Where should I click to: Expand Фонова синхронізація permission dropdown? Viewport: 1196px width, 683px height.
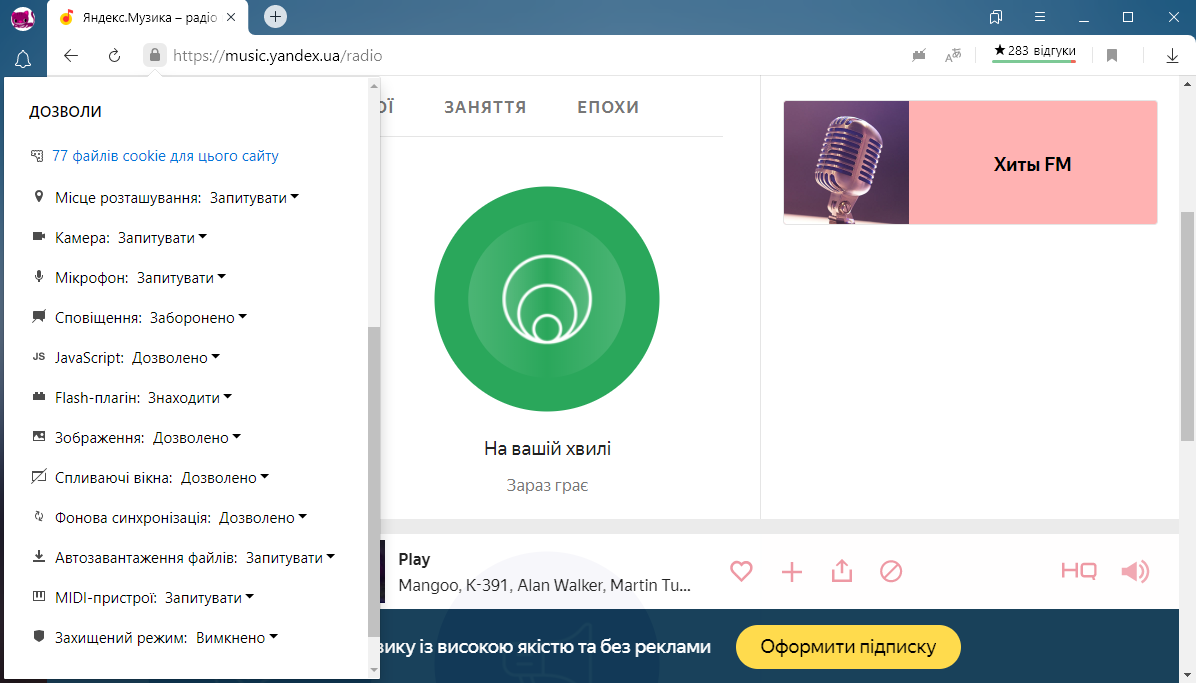click(x=263, y=518)
